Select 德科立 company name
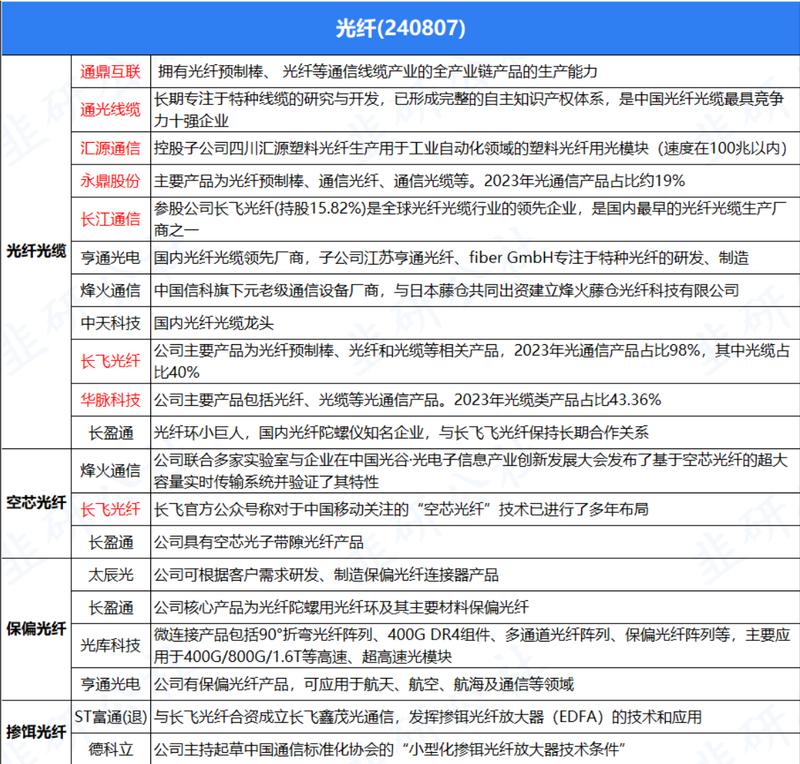The width and height of the screenshot is (800, 764). 111,749
